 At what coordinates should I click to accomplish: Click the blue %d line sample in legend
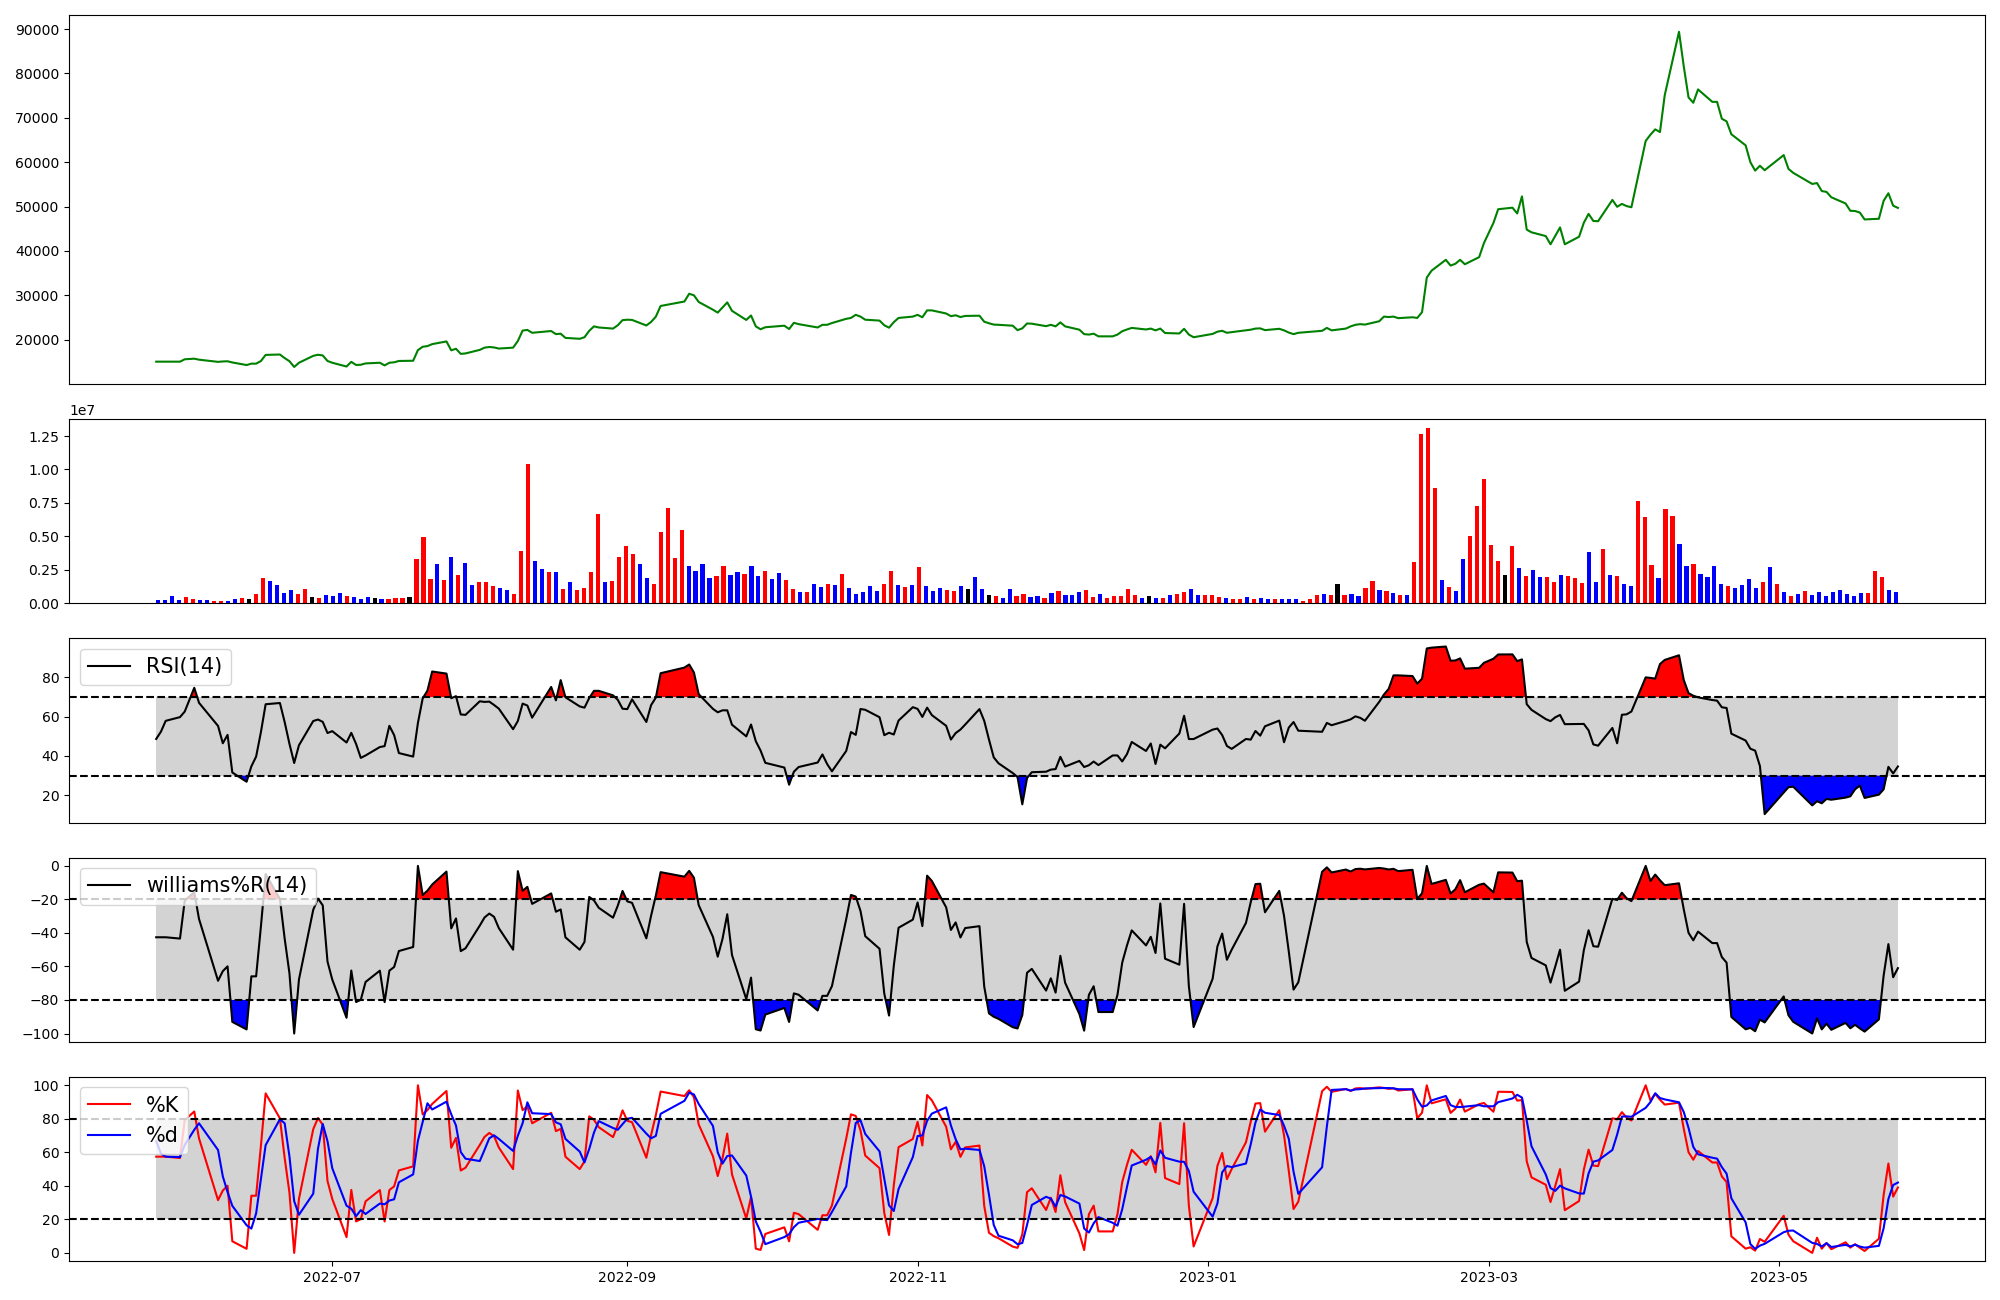tap(110, 1135)
